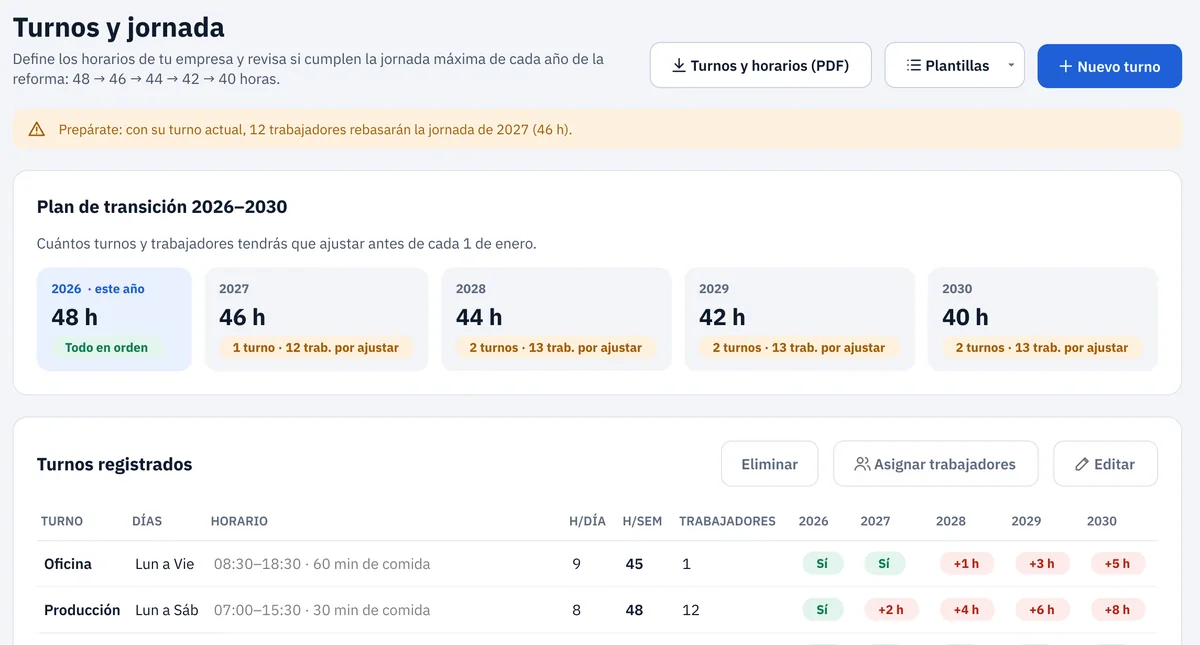Viewport: 1200px width, 645px height.
Task: Click the 2029 column header in the table
Action: [1026, 521]
